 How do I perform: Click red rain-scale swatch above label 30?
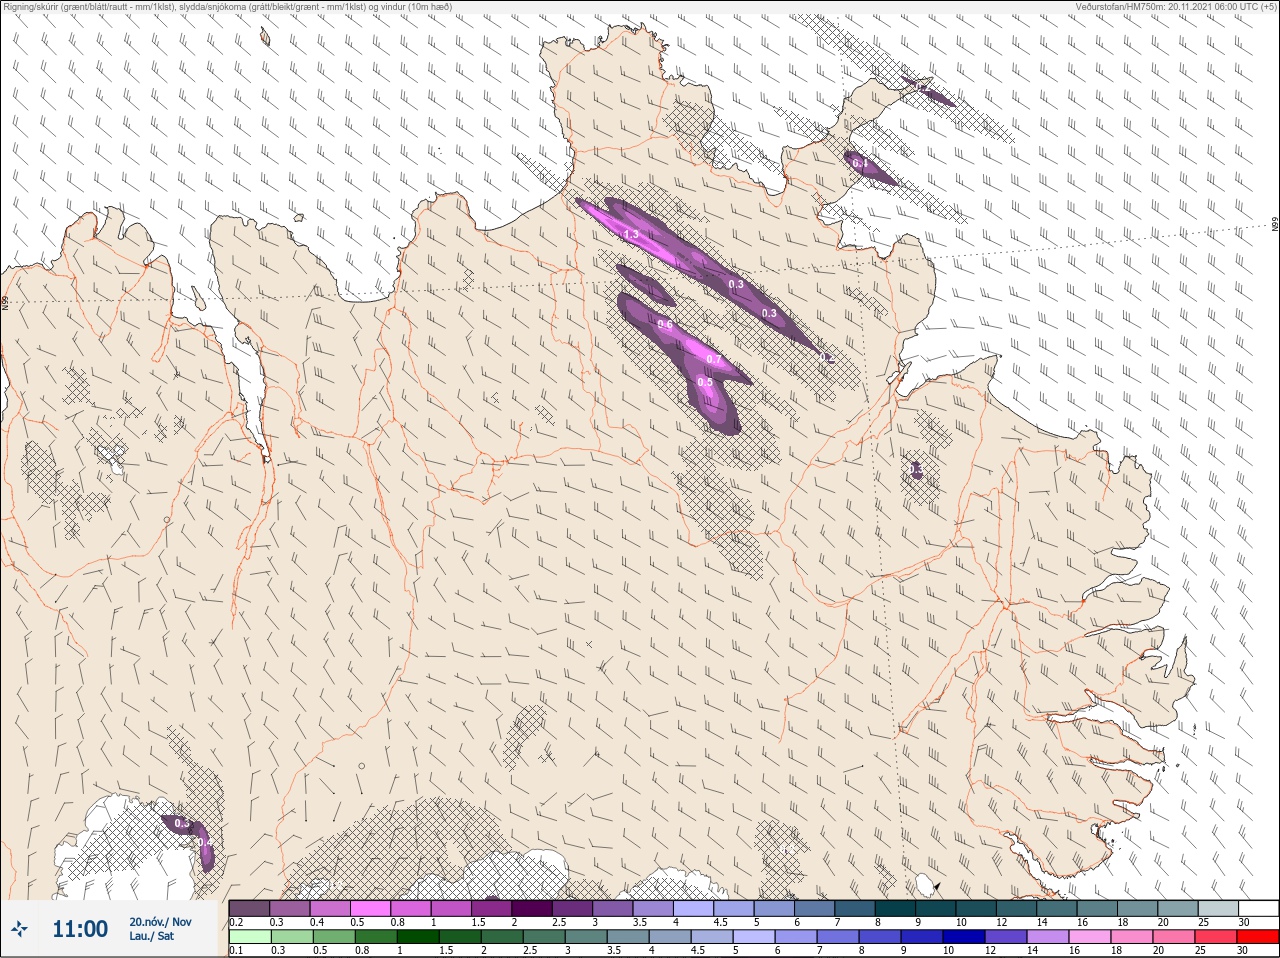coord(1257,937)
